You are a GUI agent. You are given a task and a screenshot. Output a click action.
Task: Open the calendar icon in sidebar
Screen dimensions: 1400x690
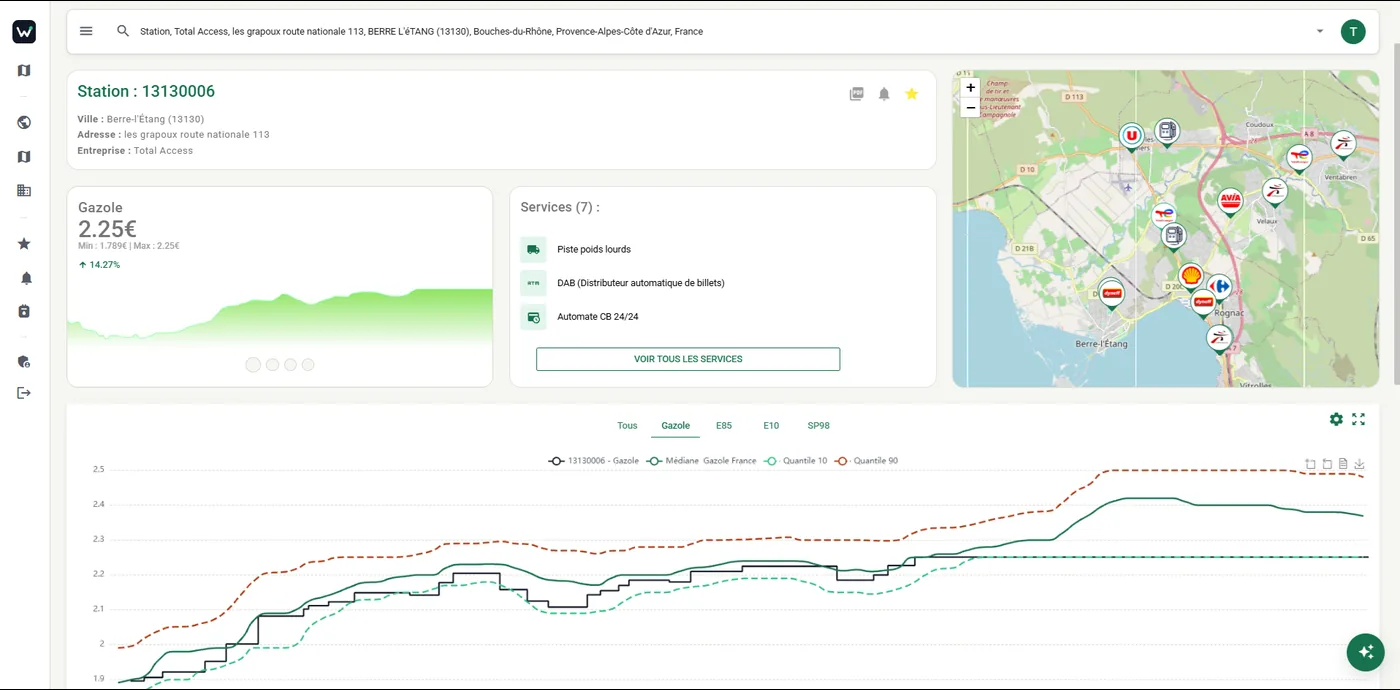[x=24, y=311]
